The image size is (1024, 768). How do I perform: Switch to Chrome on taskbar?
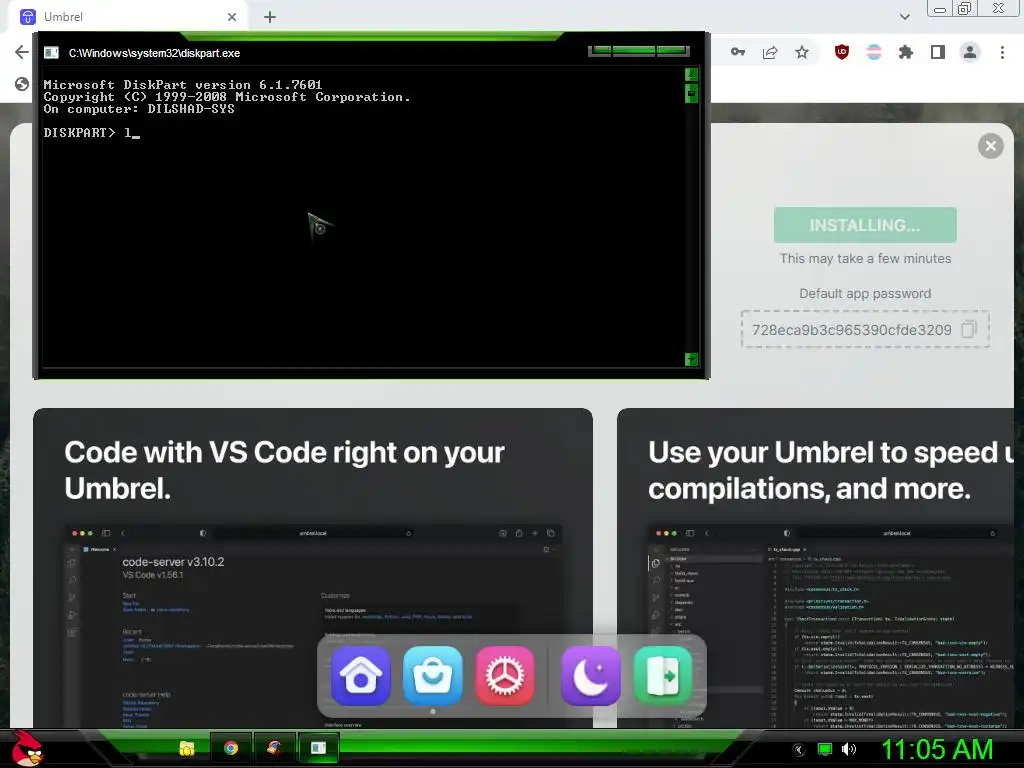tap(231, 748)
